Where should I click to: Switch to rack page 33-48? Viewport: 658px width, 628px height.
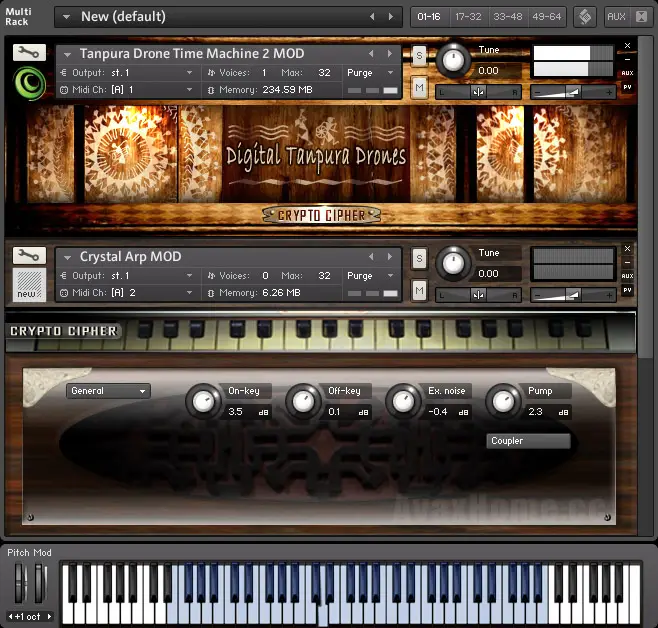pyautogui.click(x=508, y=17)
